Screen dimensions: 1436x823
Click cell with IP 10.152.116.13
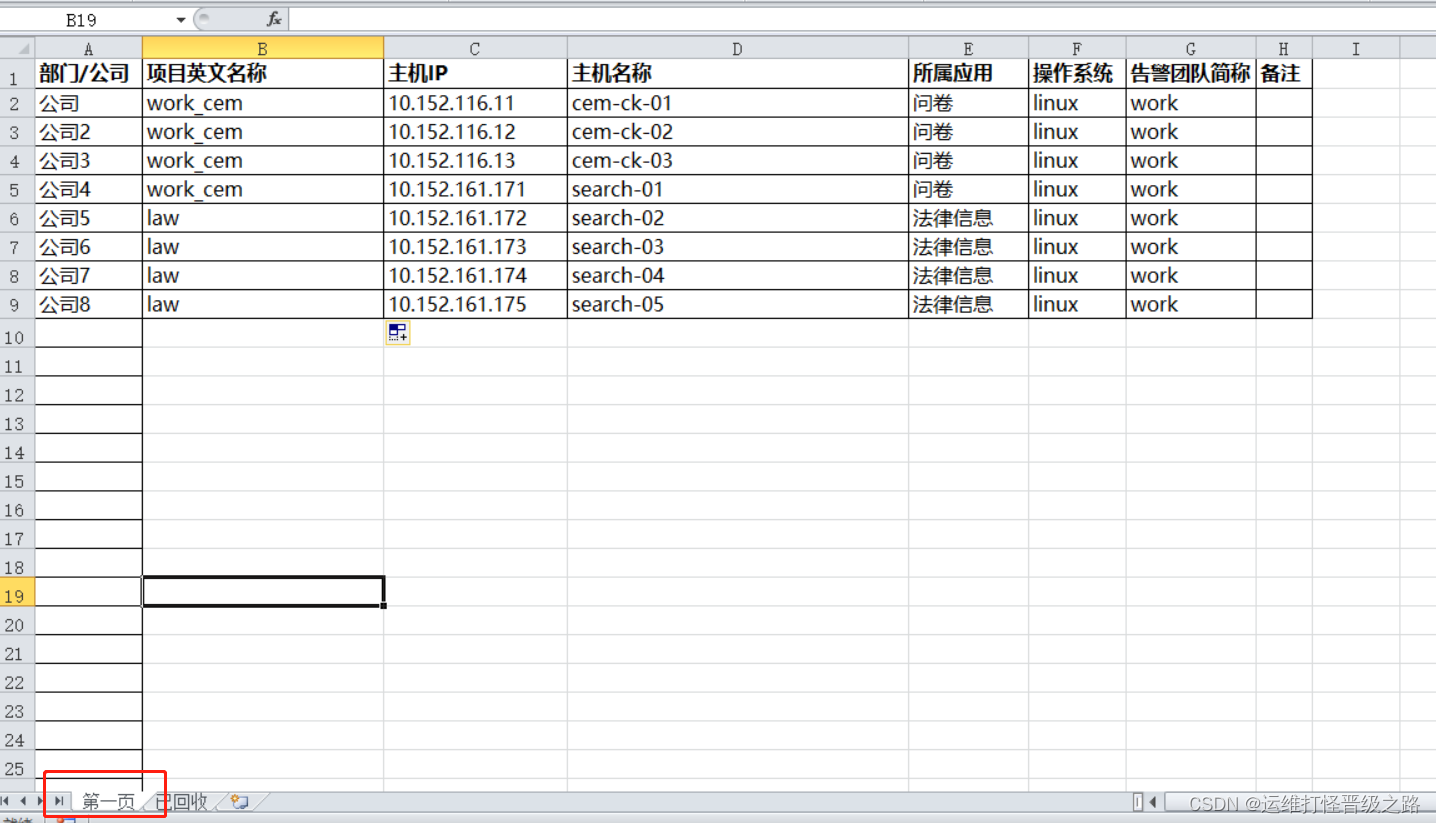tap(475, 161)
